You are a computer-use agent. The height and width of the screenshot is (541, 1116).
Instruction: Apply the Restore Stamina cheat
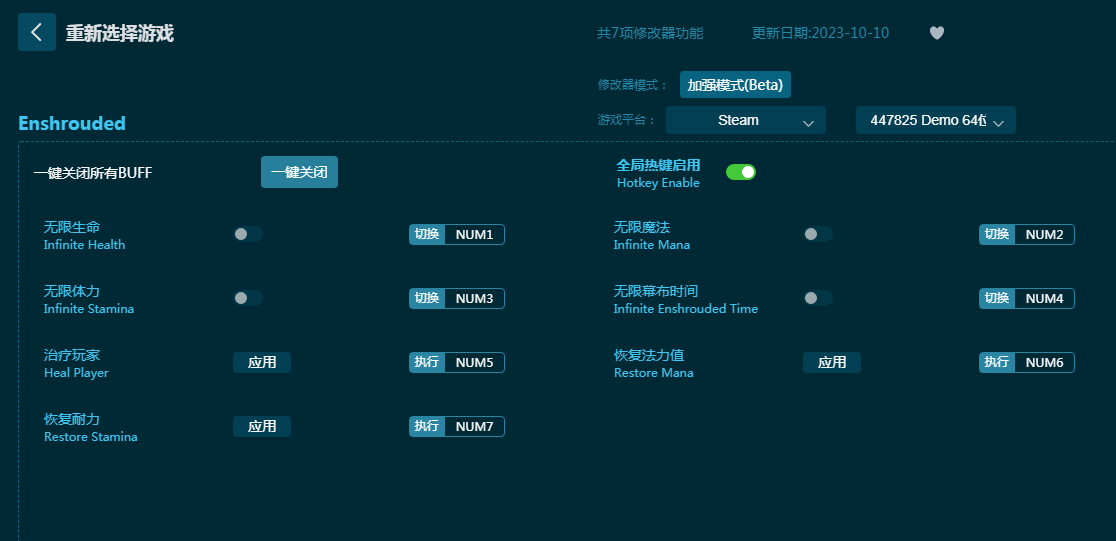click(262, 426)
